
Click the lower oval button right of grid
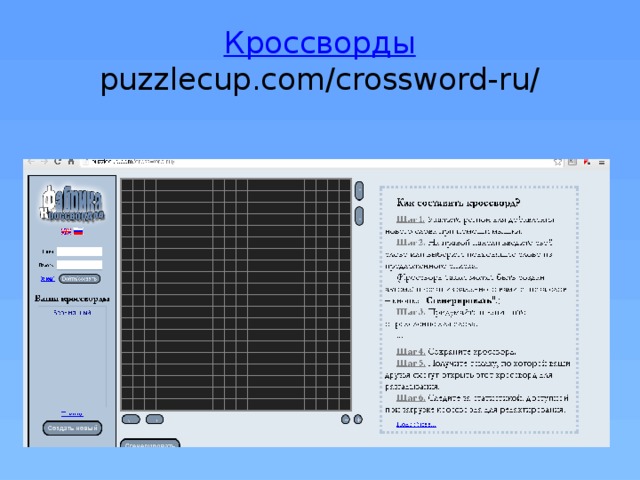click(x=359, y=216)
